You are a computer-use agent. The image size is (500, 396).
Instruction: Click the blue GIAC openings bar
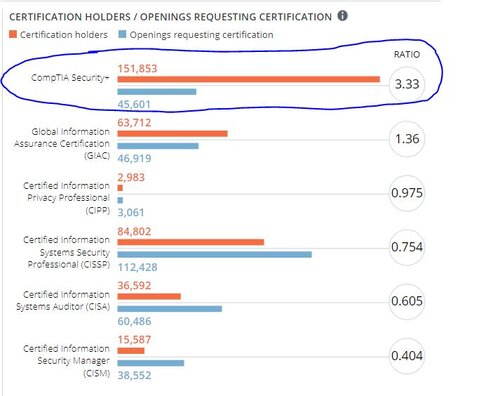point(158,146)
